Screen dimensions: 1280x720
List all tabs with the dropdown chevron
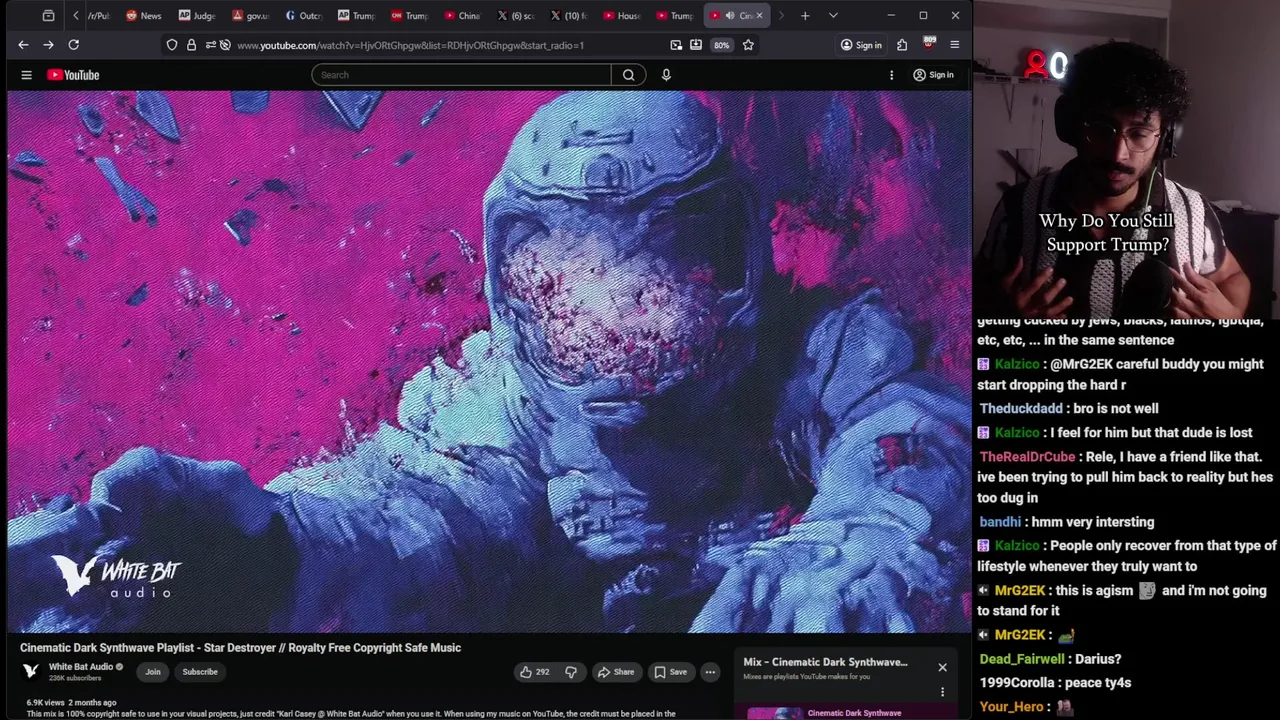(x=833, y=16)
